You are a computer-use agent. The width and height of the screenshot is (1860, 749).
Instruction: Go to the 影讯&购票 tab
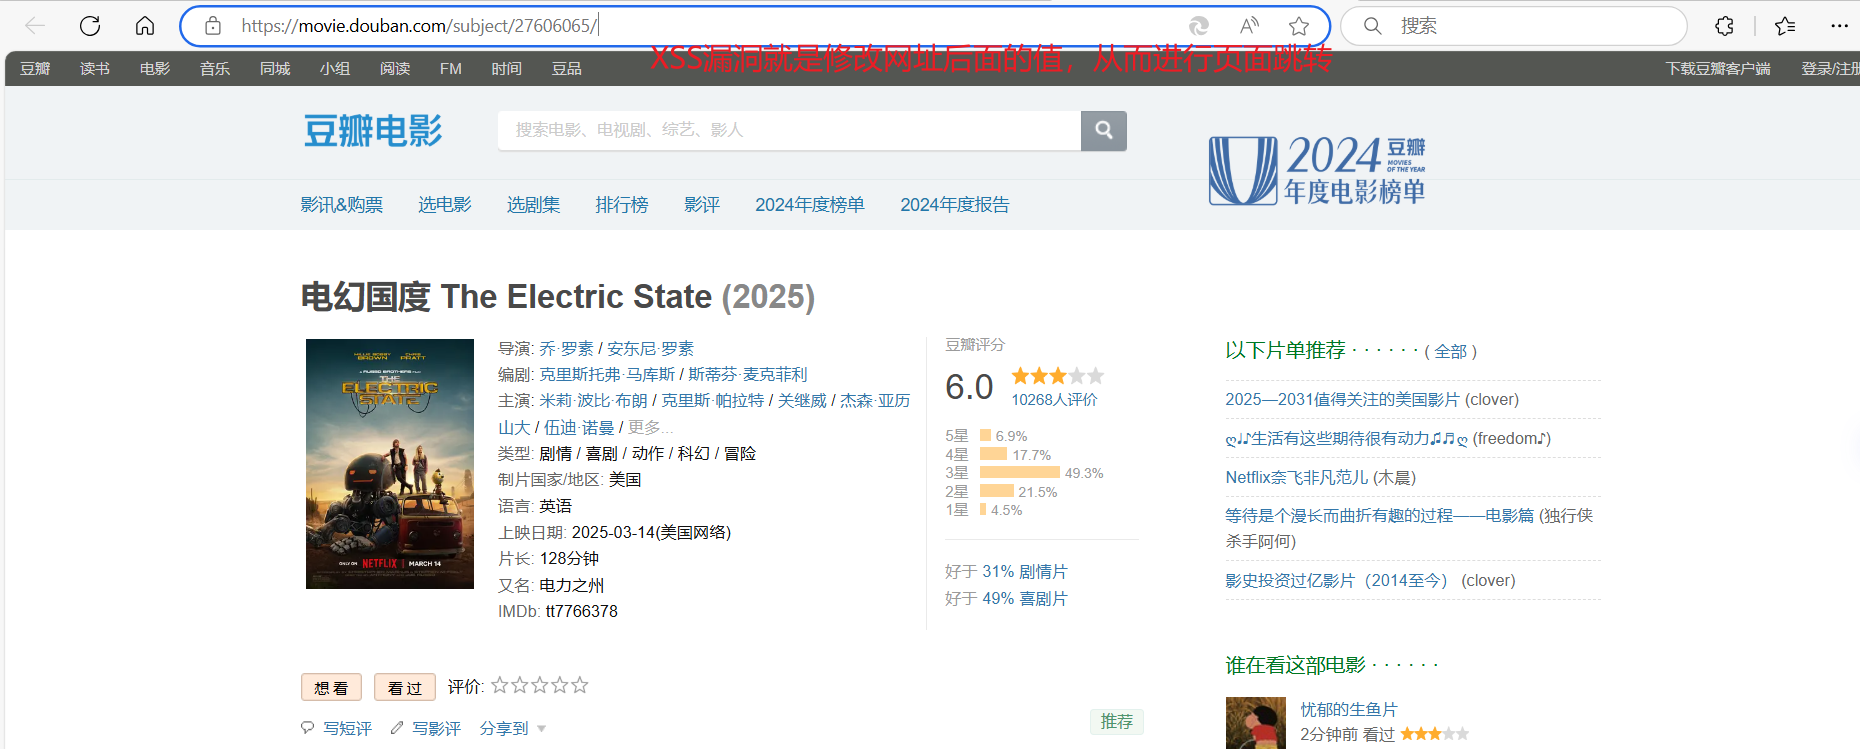[342, 205]
